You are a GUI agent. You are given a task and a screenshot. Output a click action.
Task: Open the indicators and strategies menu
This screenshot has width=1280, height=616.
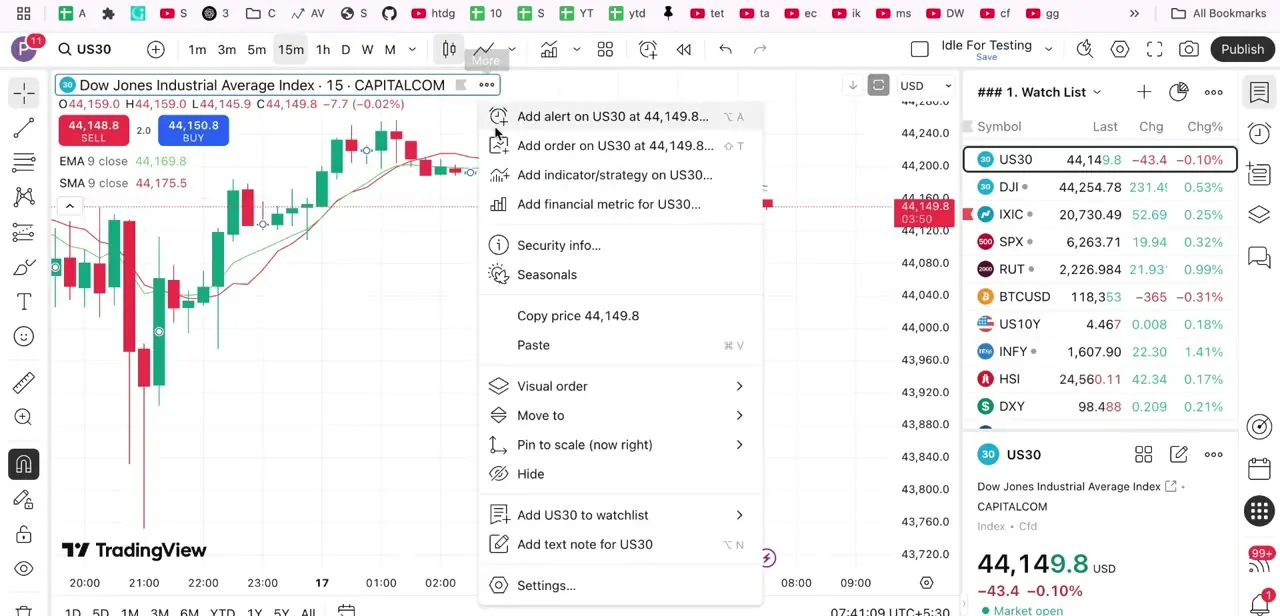click(549, 49)
